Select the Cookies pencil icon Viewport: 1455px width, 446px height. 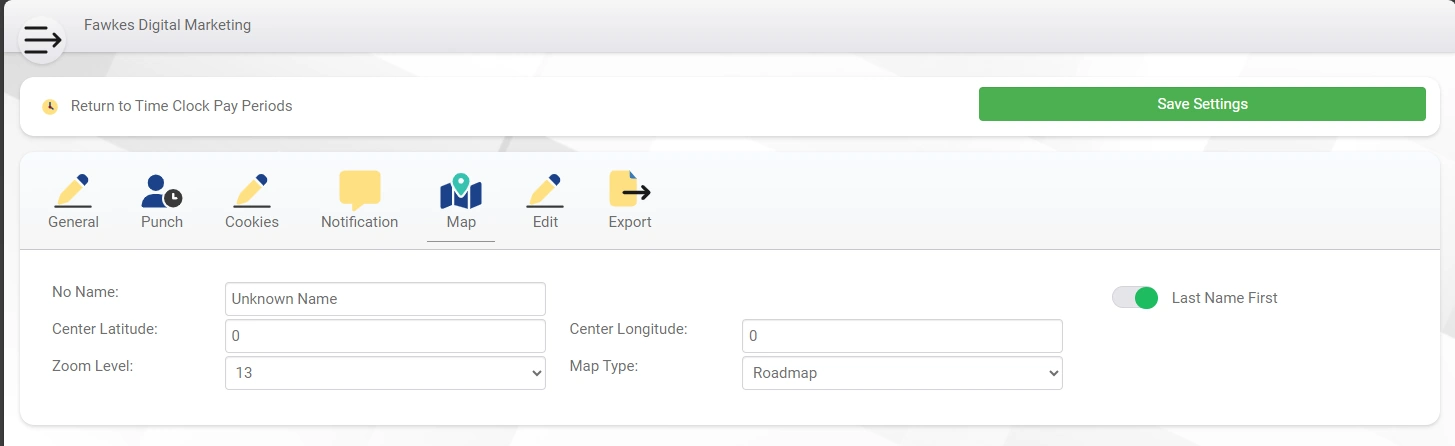pos(252,190)
